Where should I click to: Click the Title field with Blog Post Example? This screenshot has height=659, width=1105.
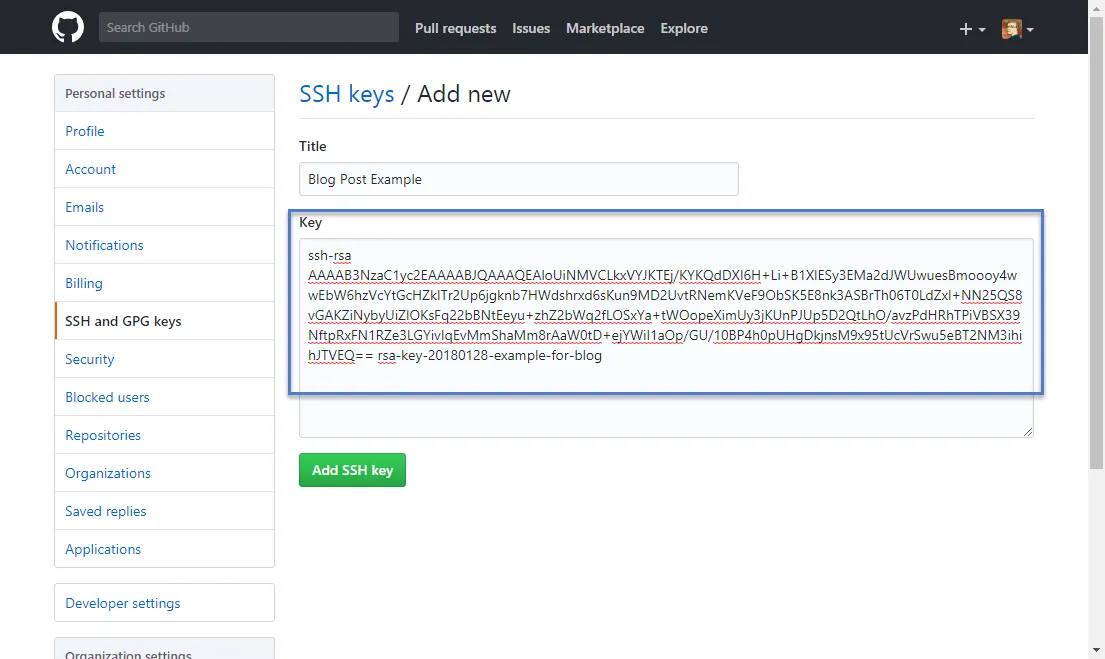[x=519, y=179]
